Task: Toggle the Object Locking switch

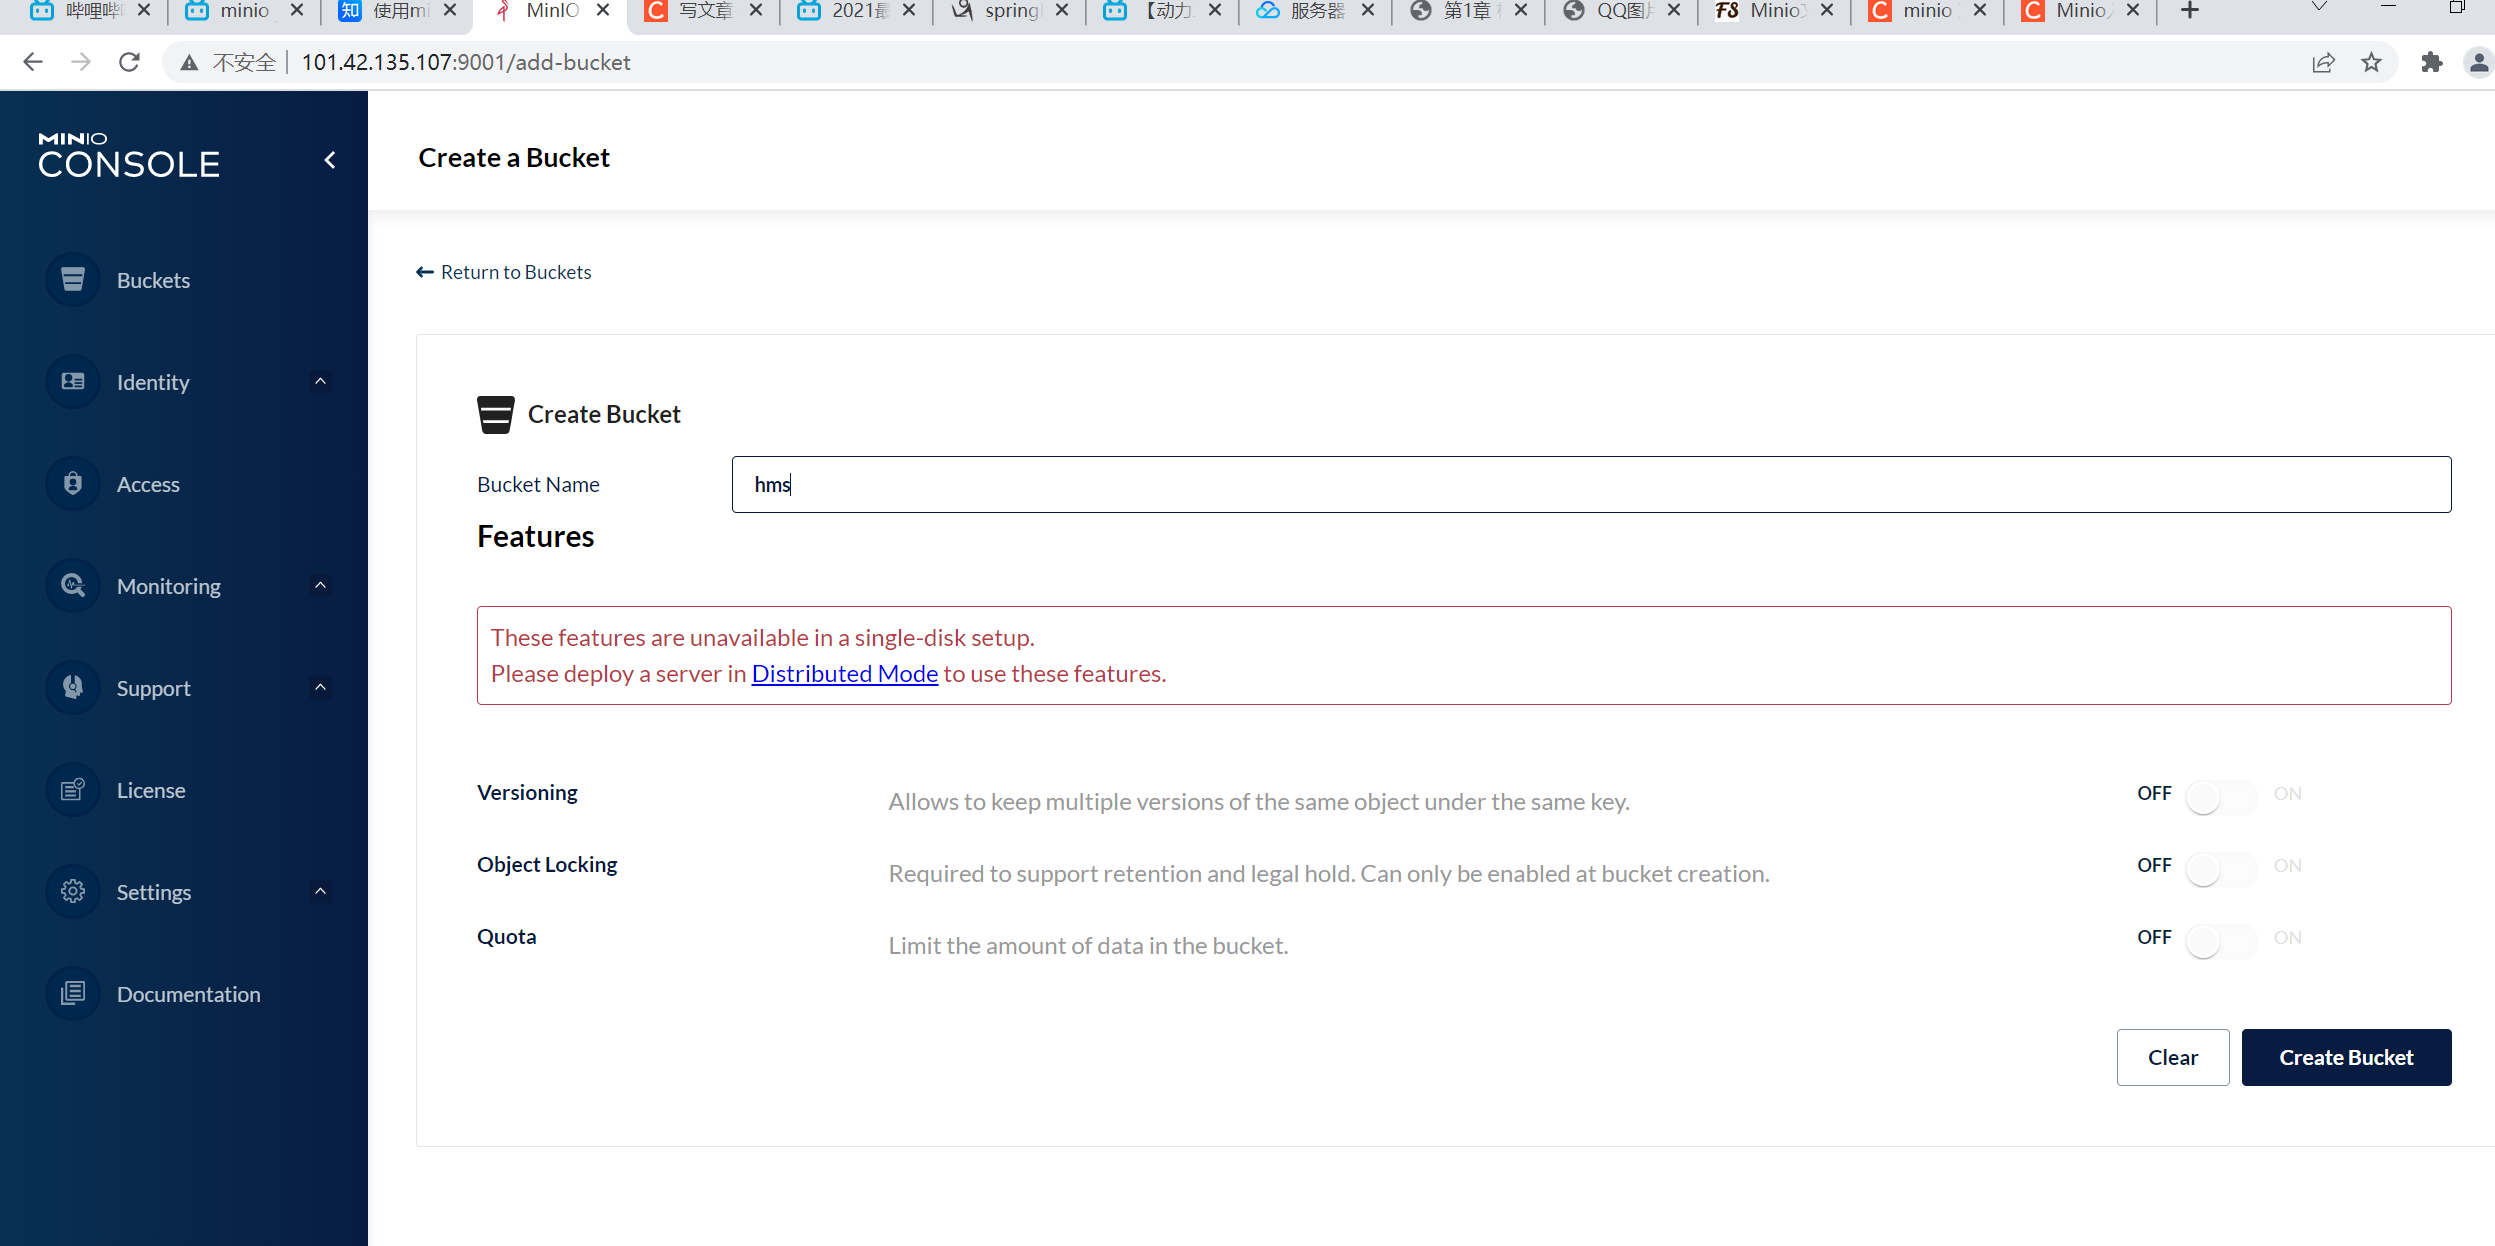Action: pos(2219,869)
